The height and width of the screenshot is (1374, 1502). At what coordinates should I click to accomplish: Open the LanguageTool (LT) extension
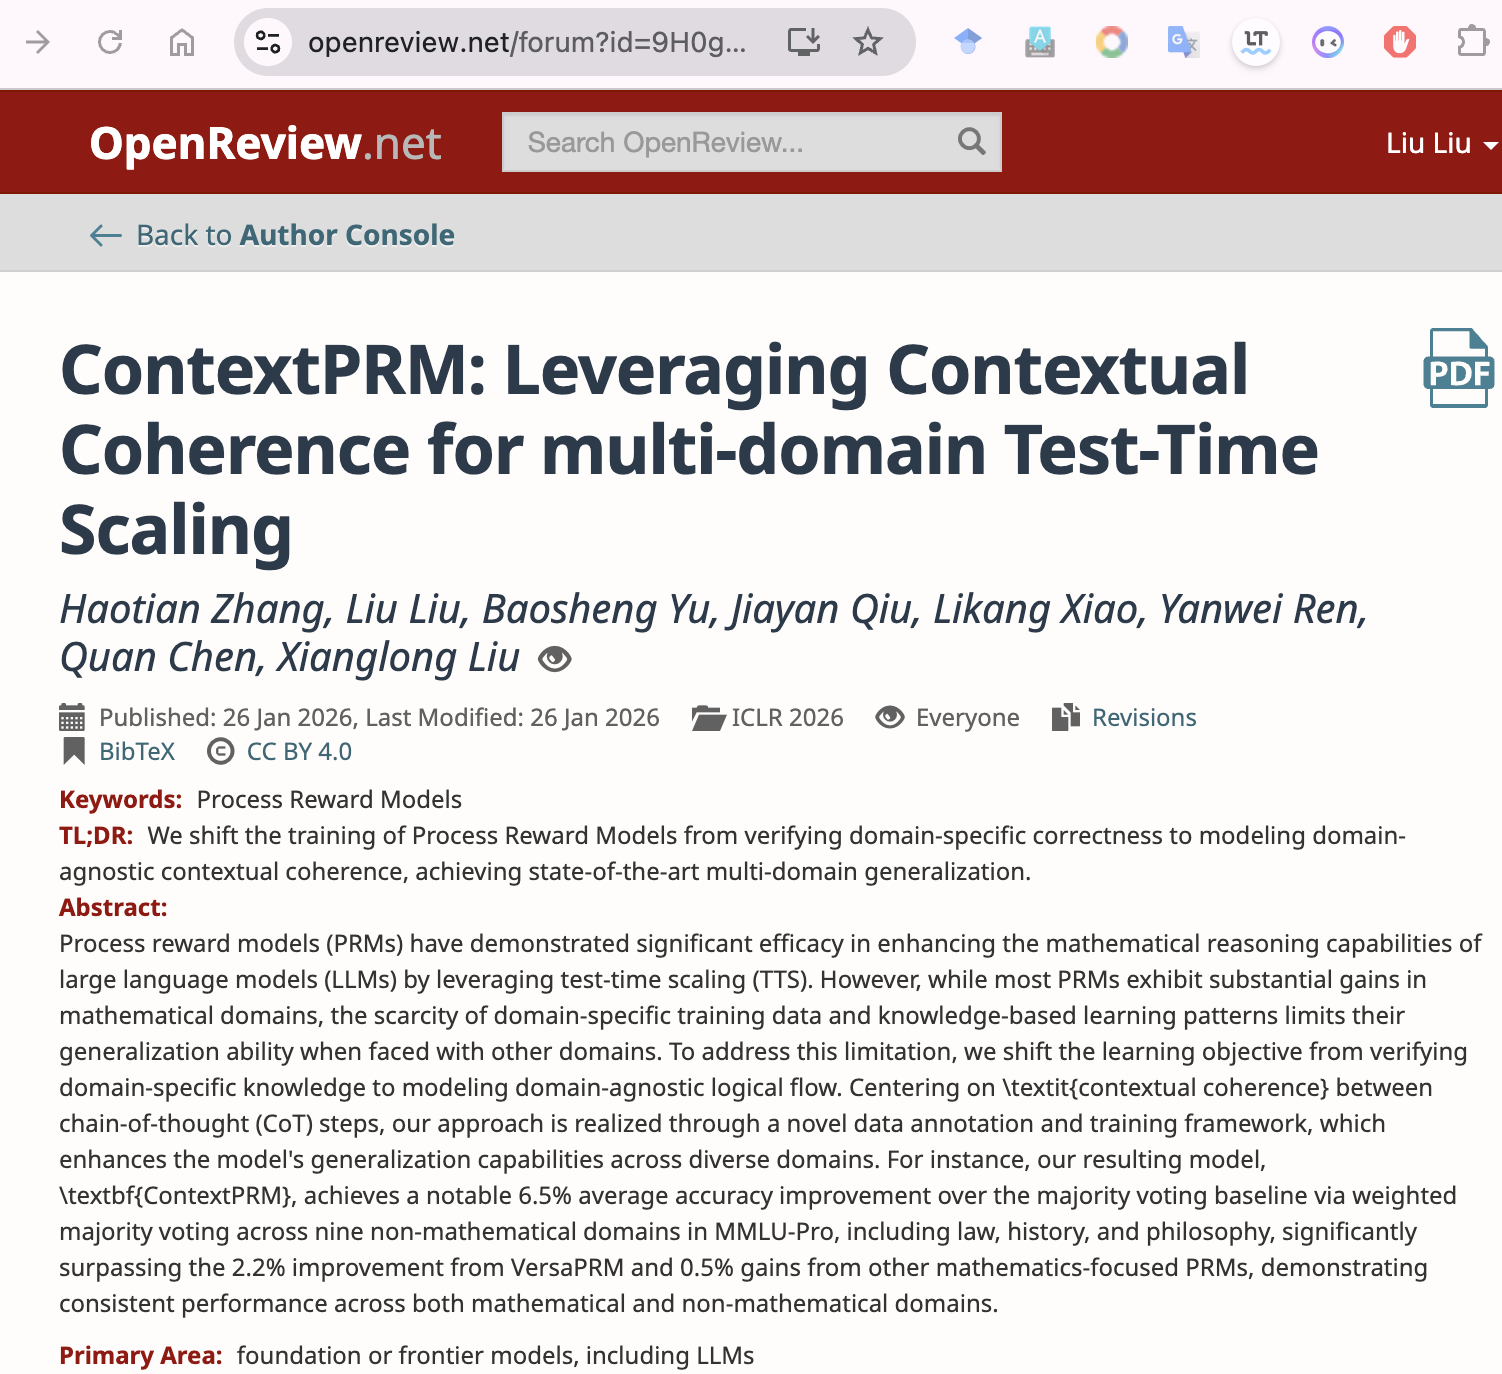coord(1255,42)
